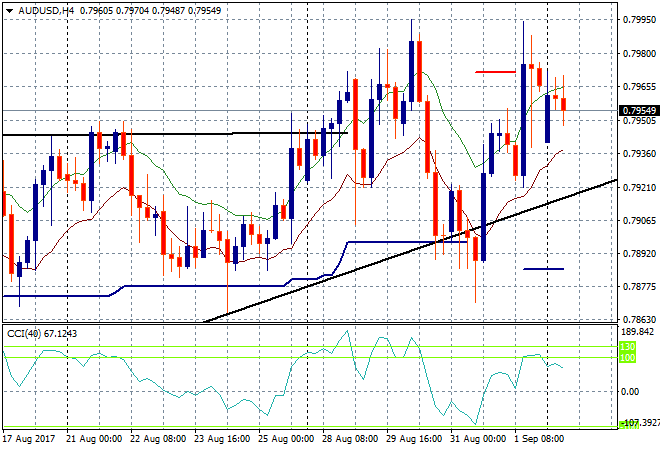Click the triangle arrow before AUDUSD,H4
660x450 pixels.
click(x=9, y=11)
